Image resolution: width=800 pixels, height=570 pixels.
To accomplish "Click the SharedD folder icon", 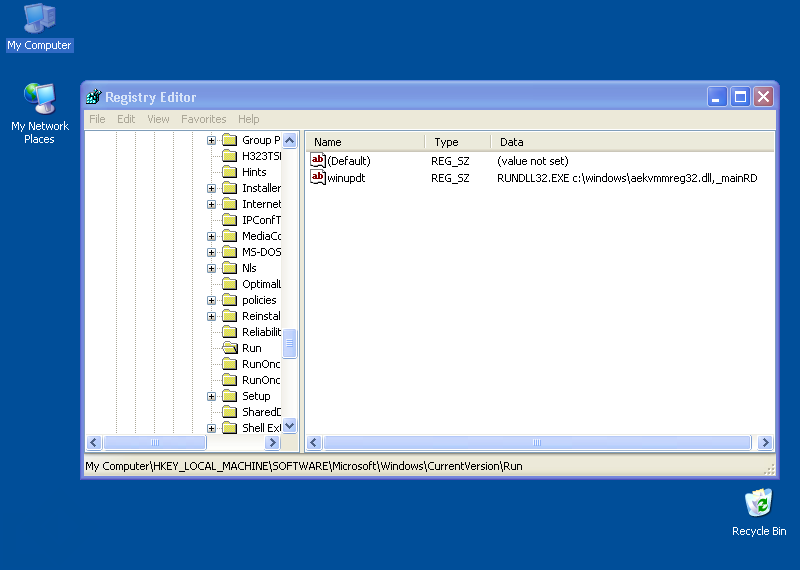I will (x=230, y=412).
